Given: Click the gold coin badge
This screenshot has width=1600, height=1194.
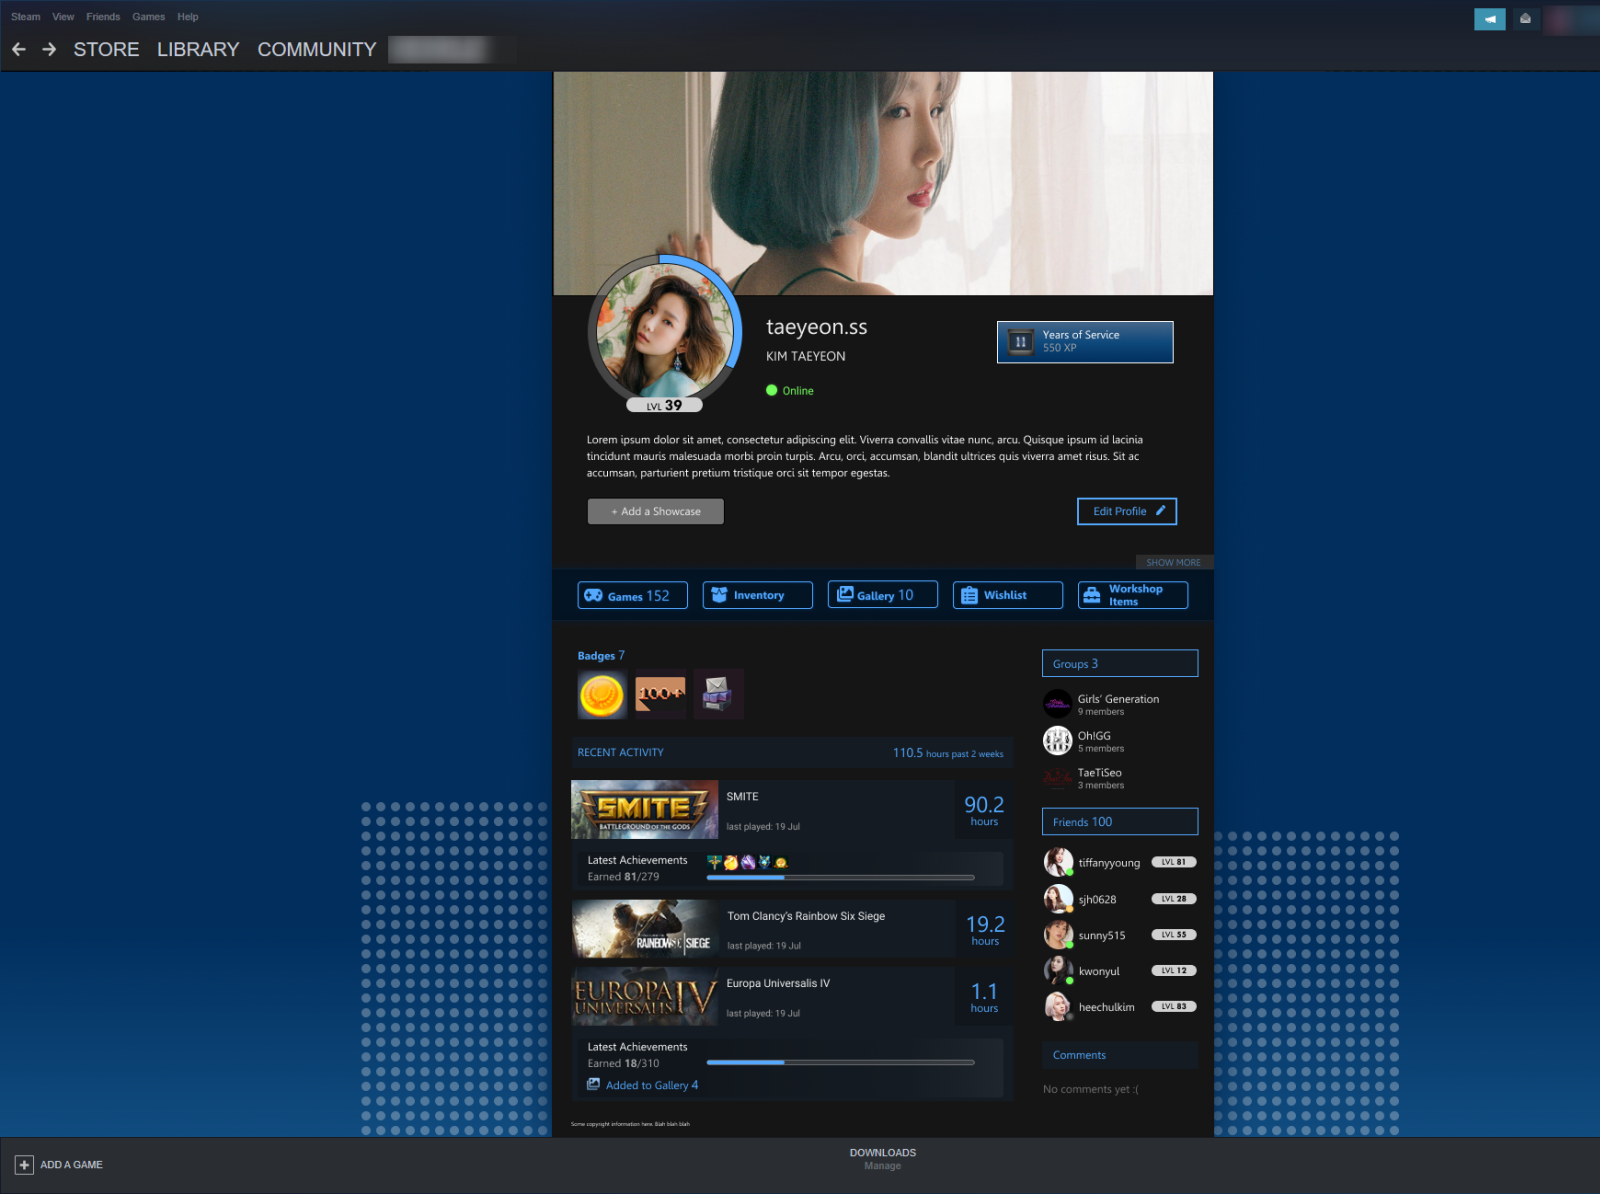Looking at the screenshot, I should point(600,693).
